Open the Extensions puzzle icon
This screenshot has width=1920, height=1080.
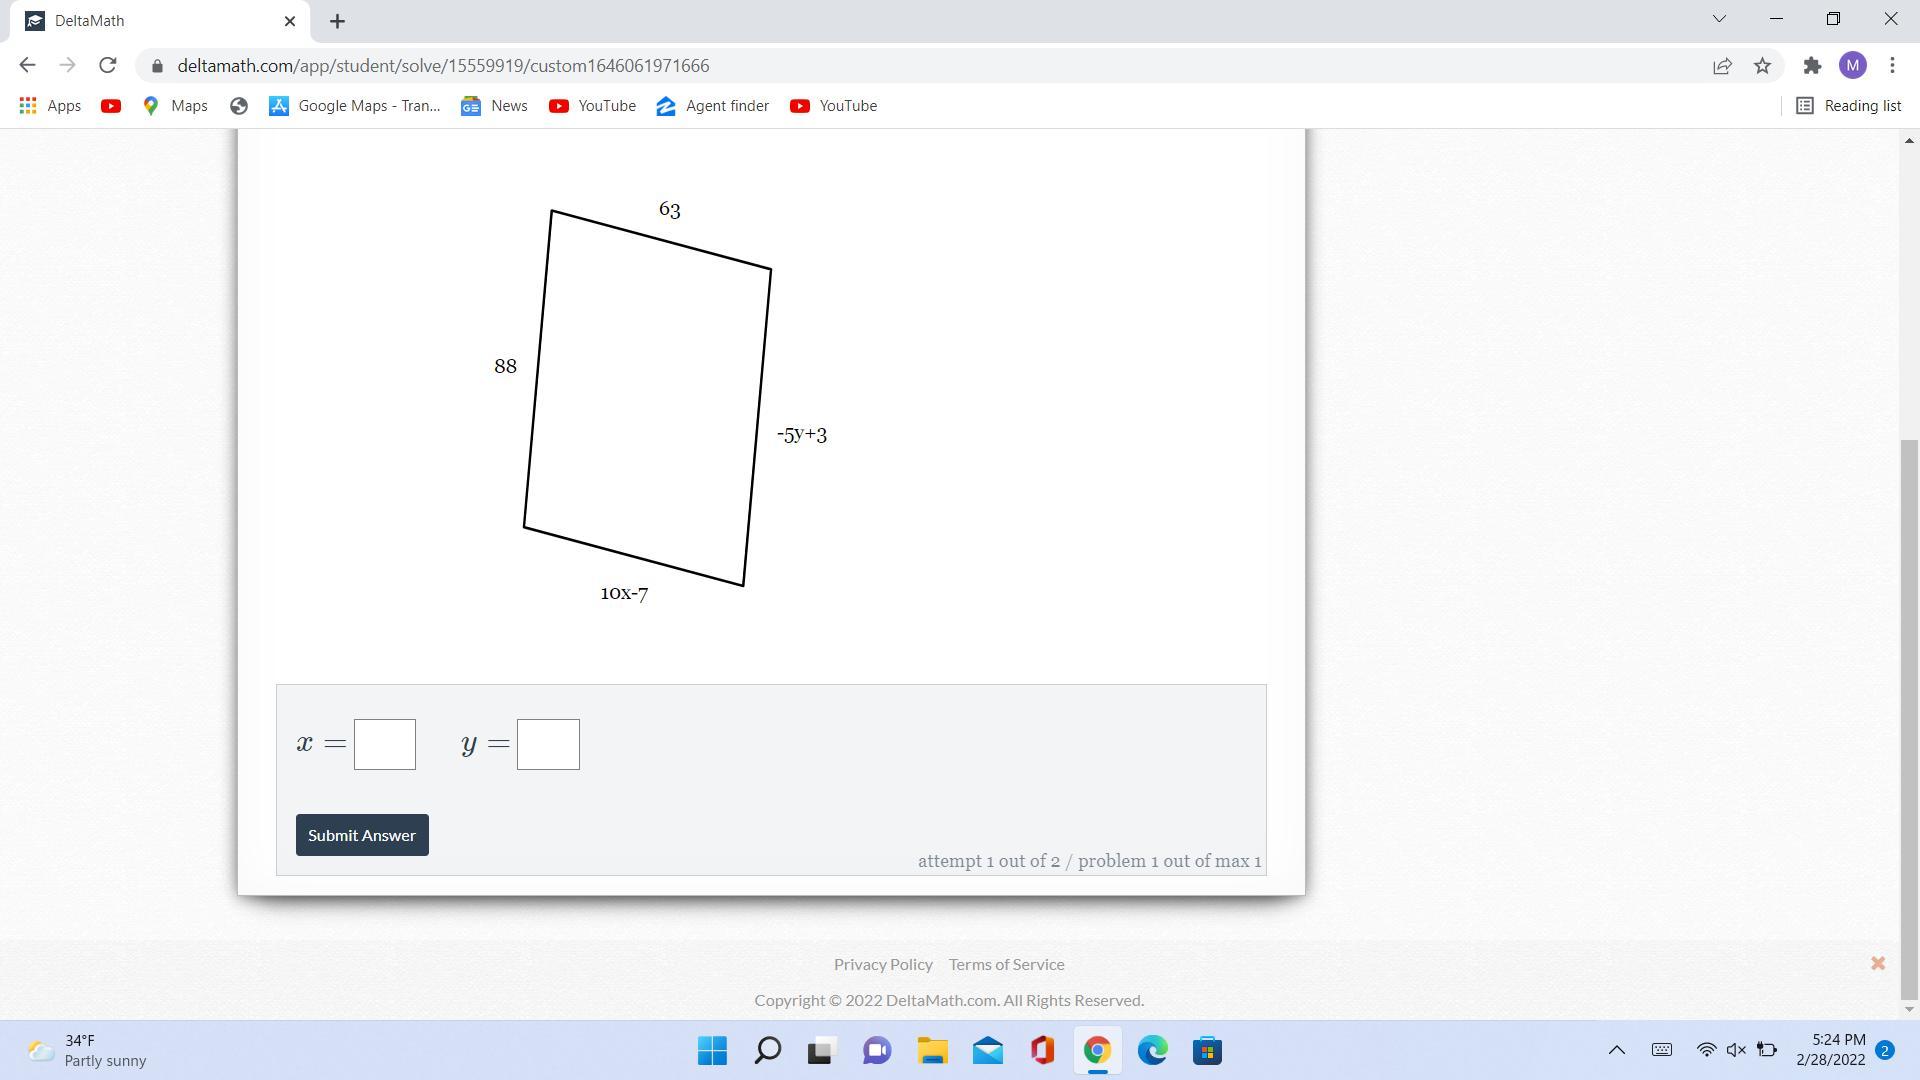pyautogui.click(x=1812, y=66)
